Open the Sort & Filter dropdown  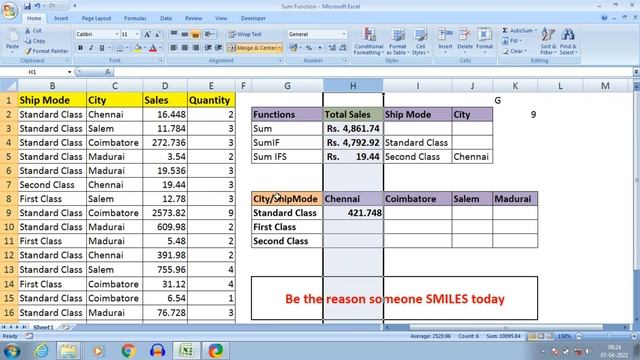click(x=548, y=41)
